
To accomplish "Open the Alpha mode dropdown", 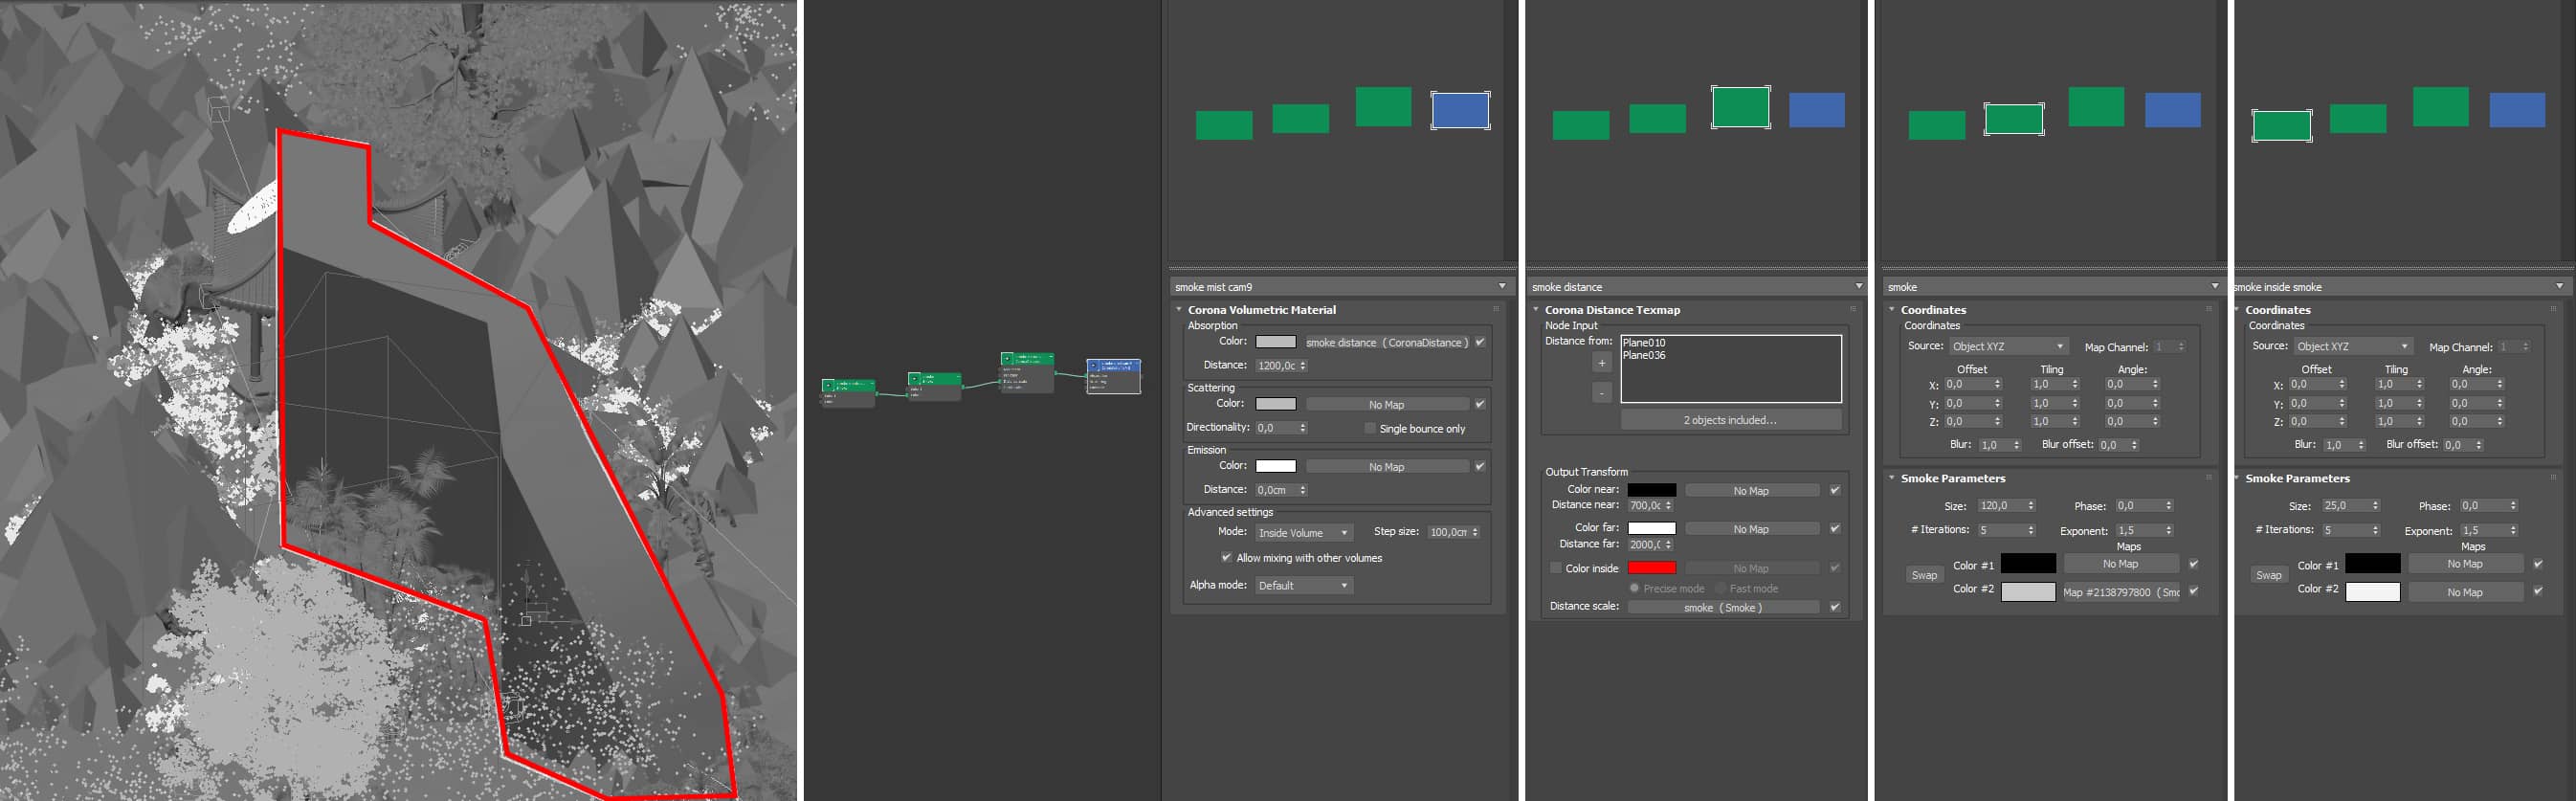I will pyautogui.click(x=1304, y=585).
